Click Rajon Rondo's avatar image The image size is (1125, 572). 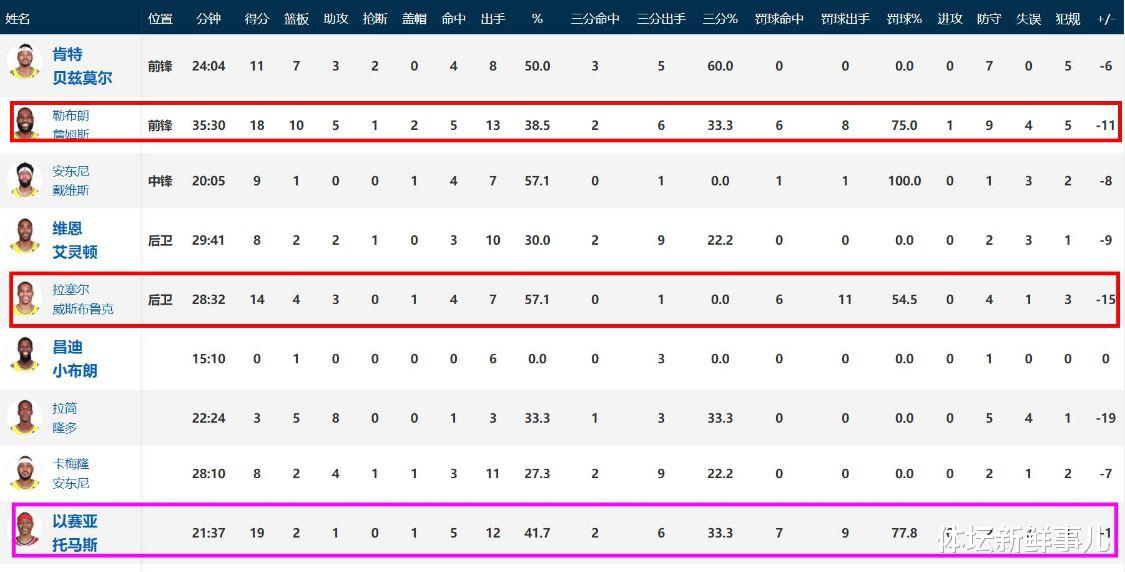24,417
